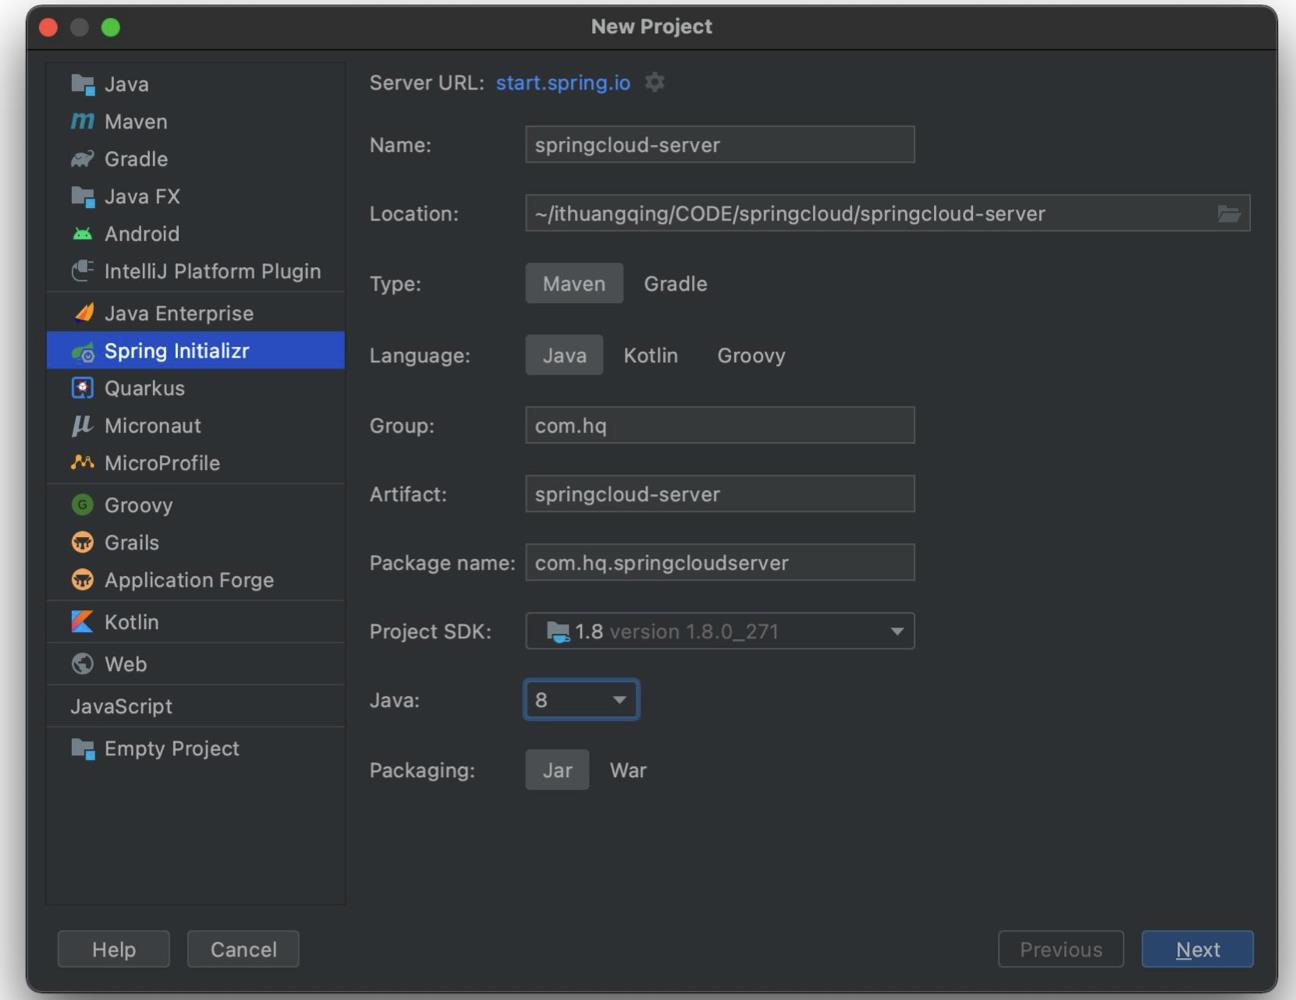Click the New Project window title

point(651,26)
